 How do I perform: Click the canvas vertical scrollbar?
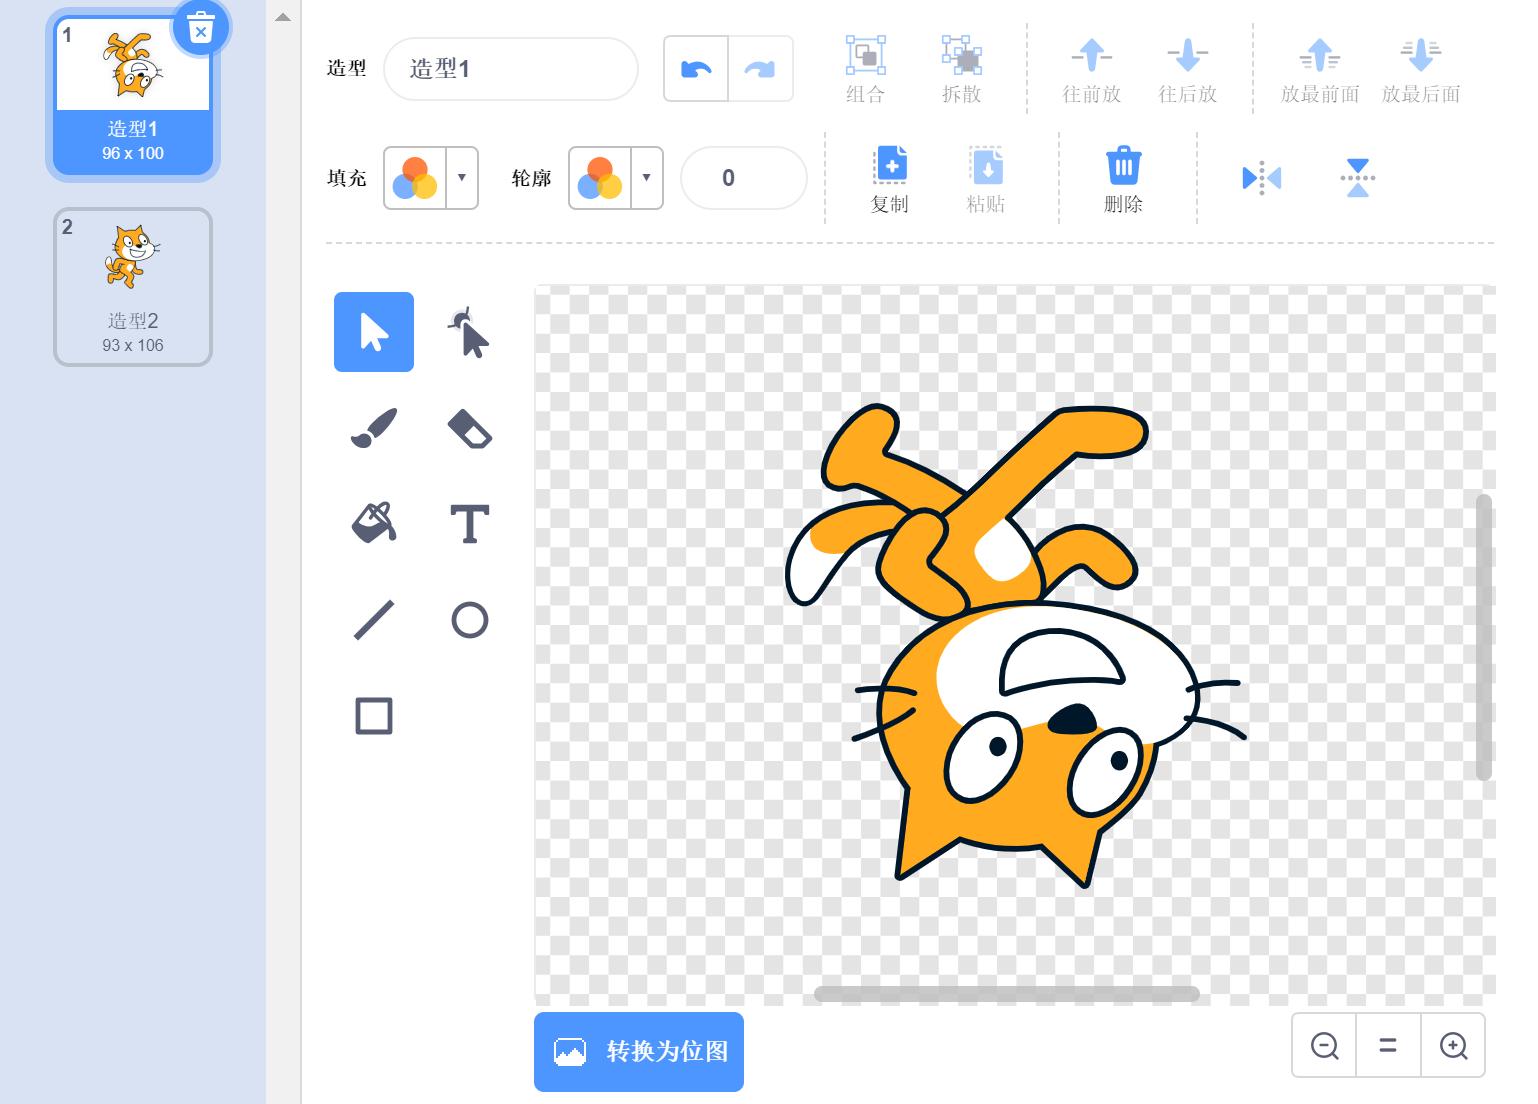point(1485,637)
